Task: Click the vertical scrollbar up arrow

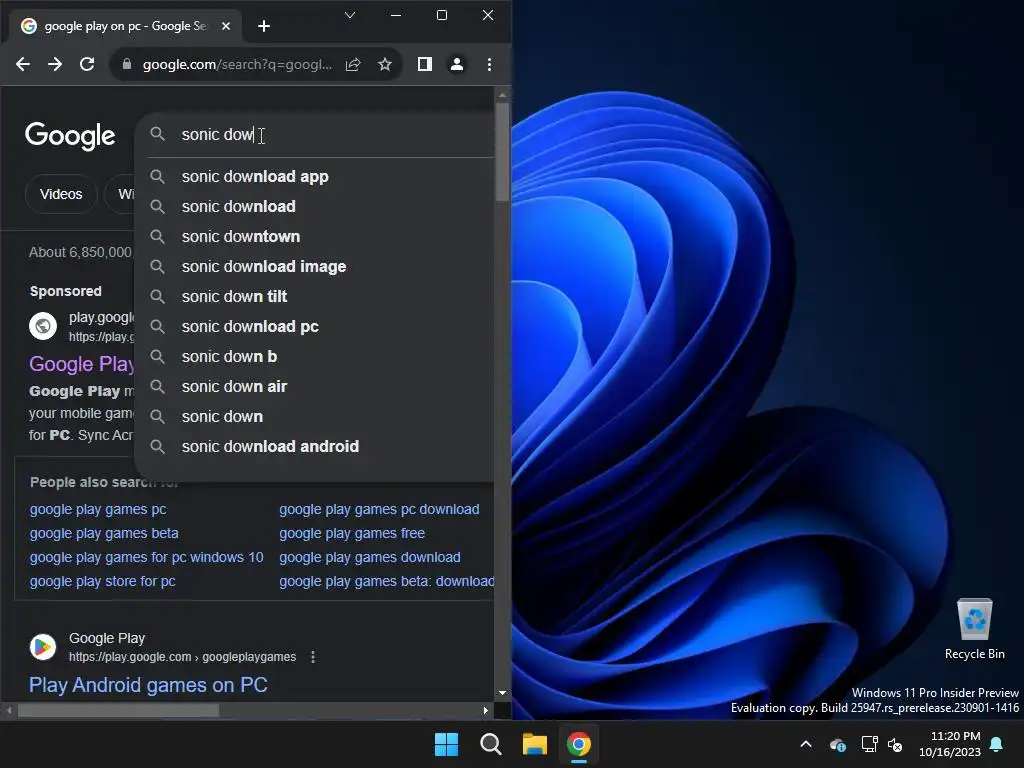Action: click(502, 95)
